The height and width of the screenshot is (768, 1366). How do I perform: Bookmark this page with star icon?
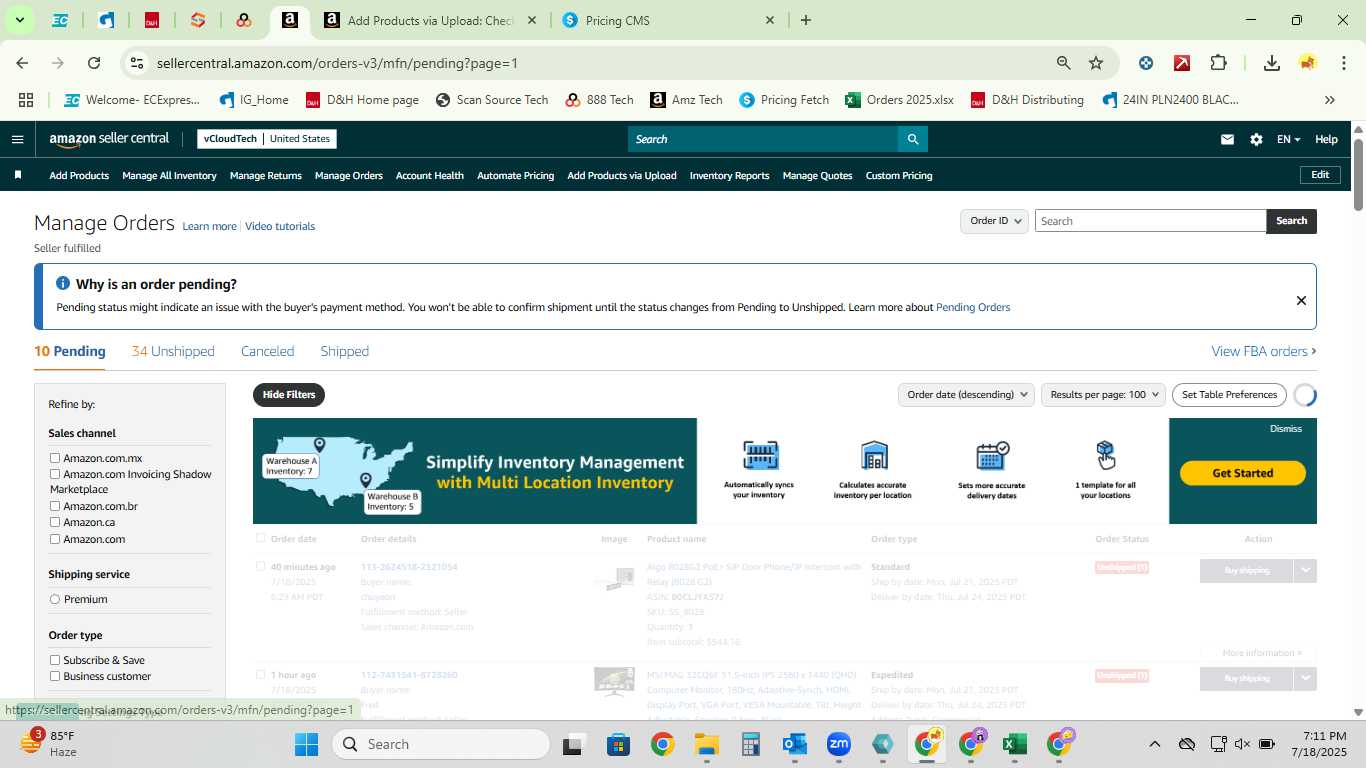[1096, 63]
